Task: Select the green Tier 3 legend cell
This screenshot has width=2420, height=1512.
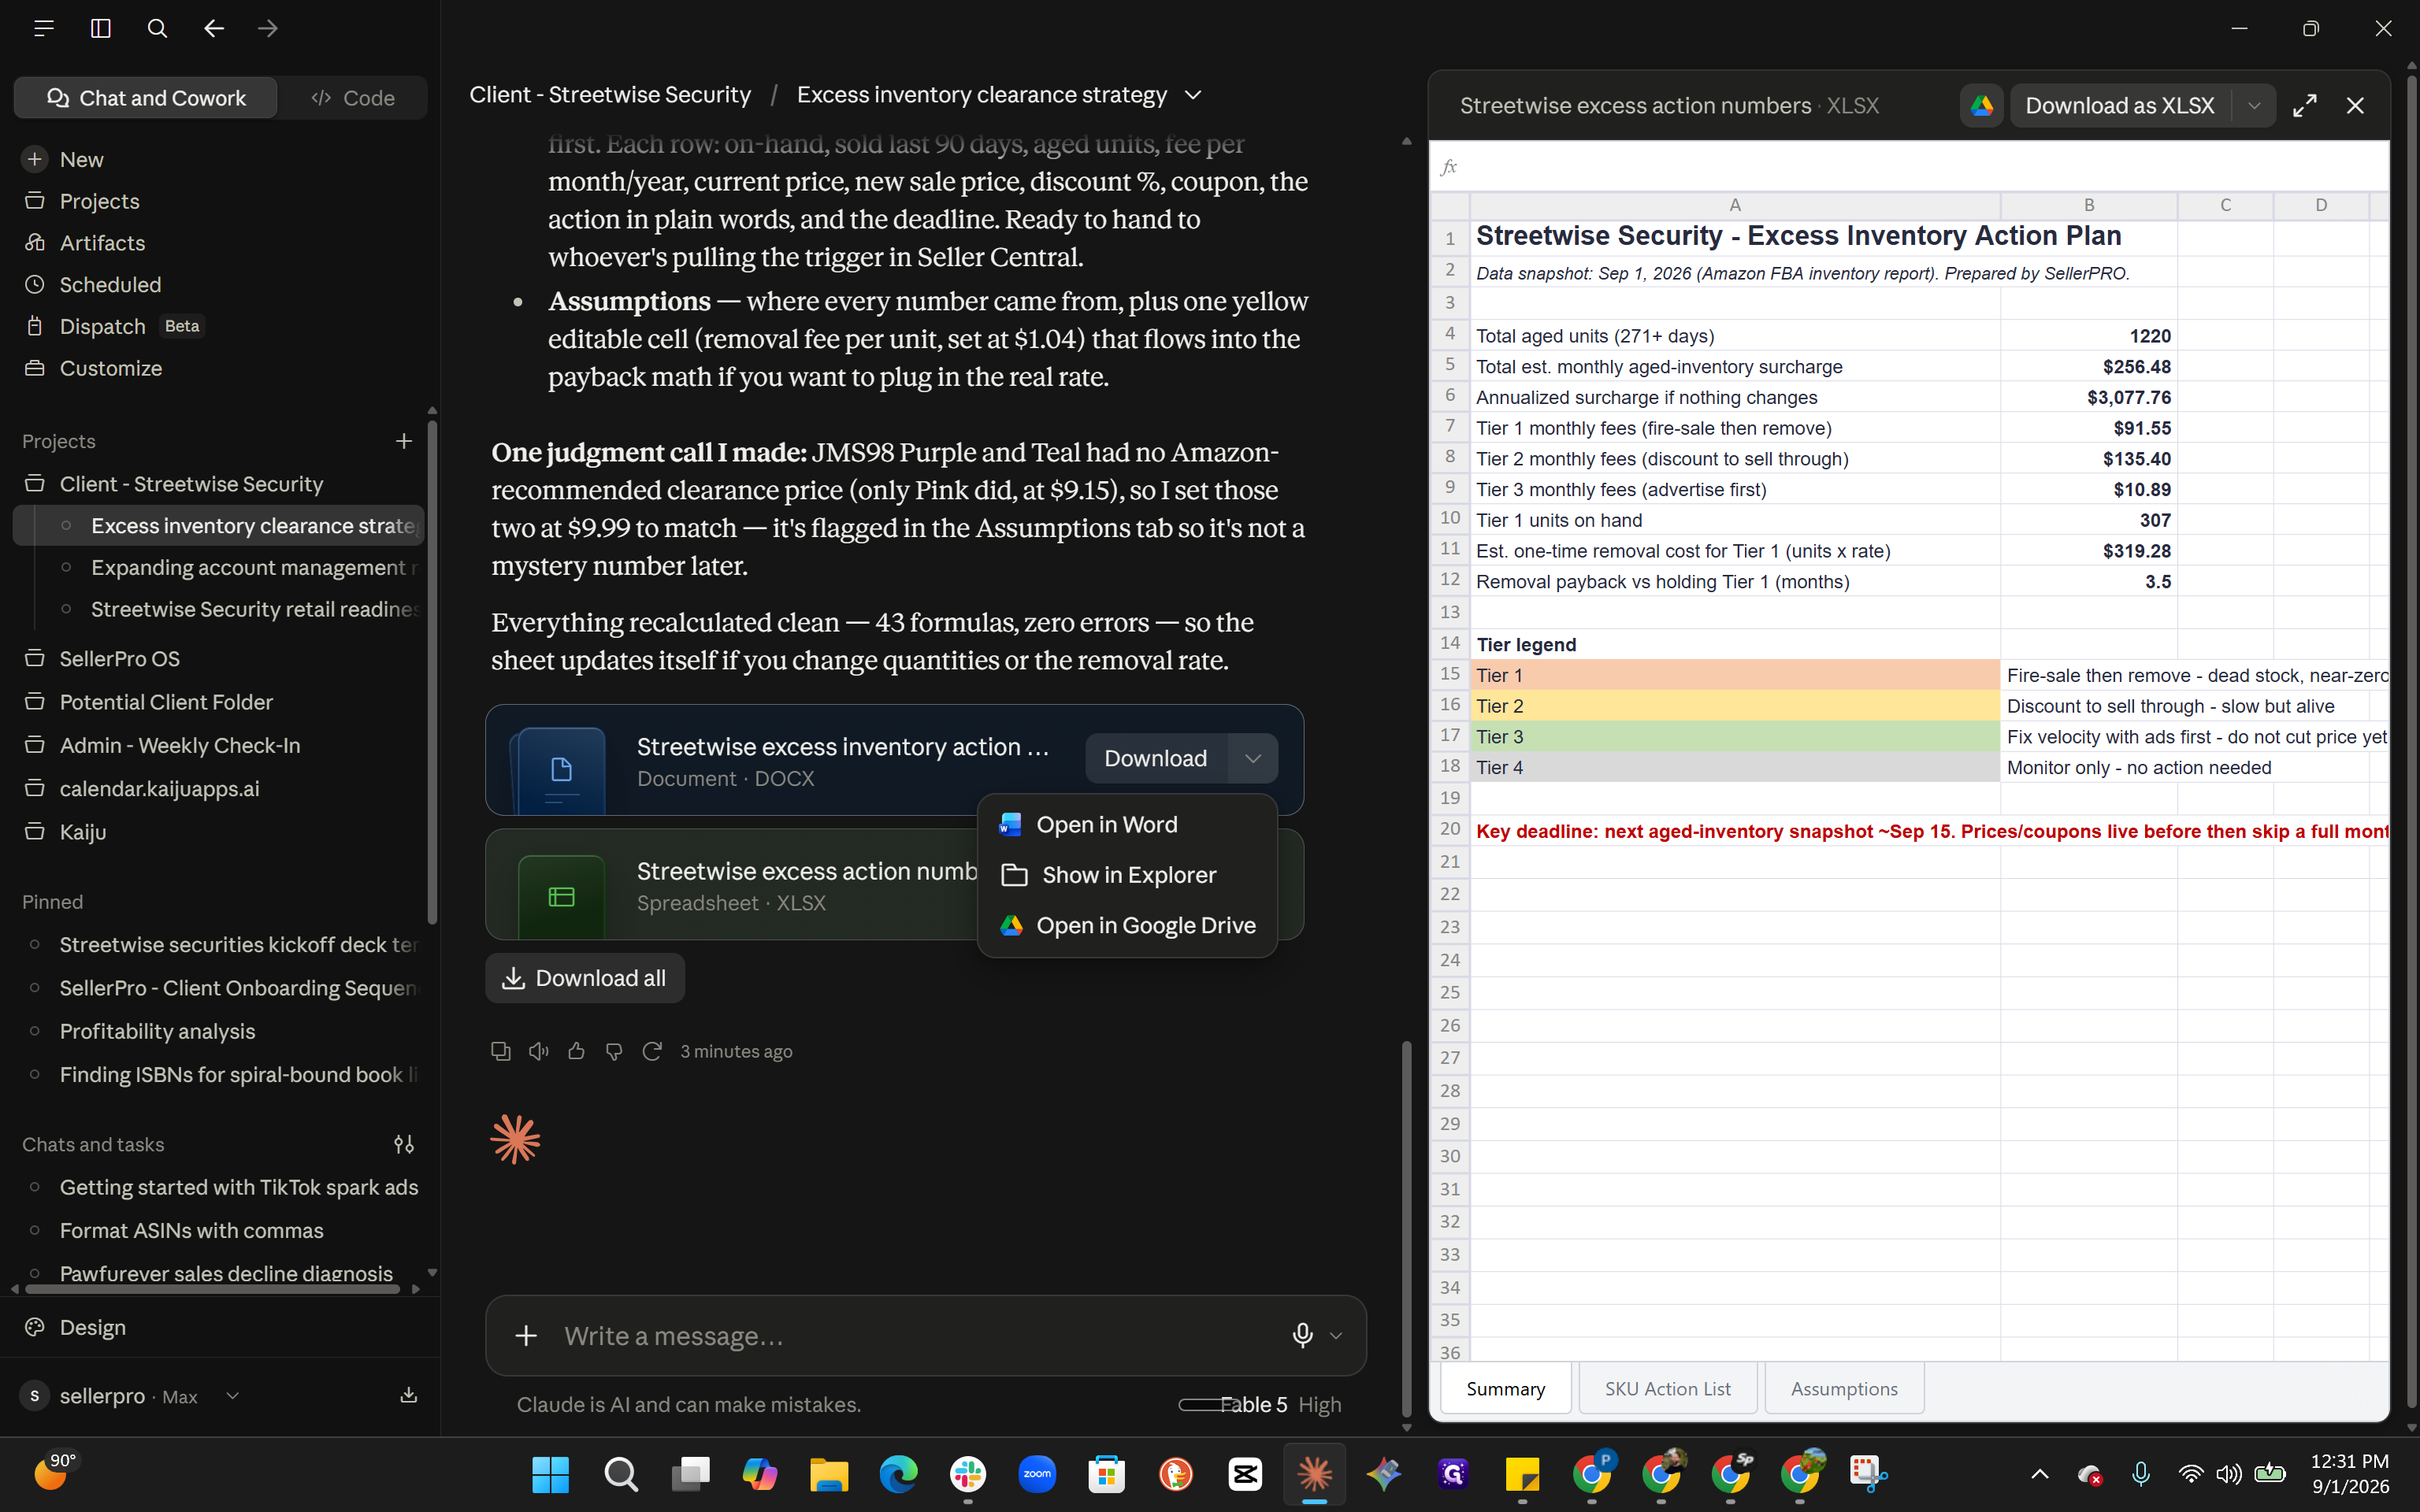Action: click(1734, 737)
